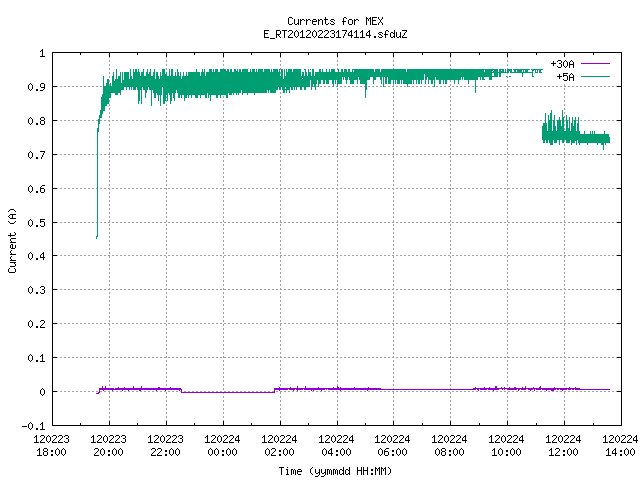Click the y-axis tick label 0.7
The height and width of the screenshot is (480, 640).
pyautogui.click(x=36, y=155)
